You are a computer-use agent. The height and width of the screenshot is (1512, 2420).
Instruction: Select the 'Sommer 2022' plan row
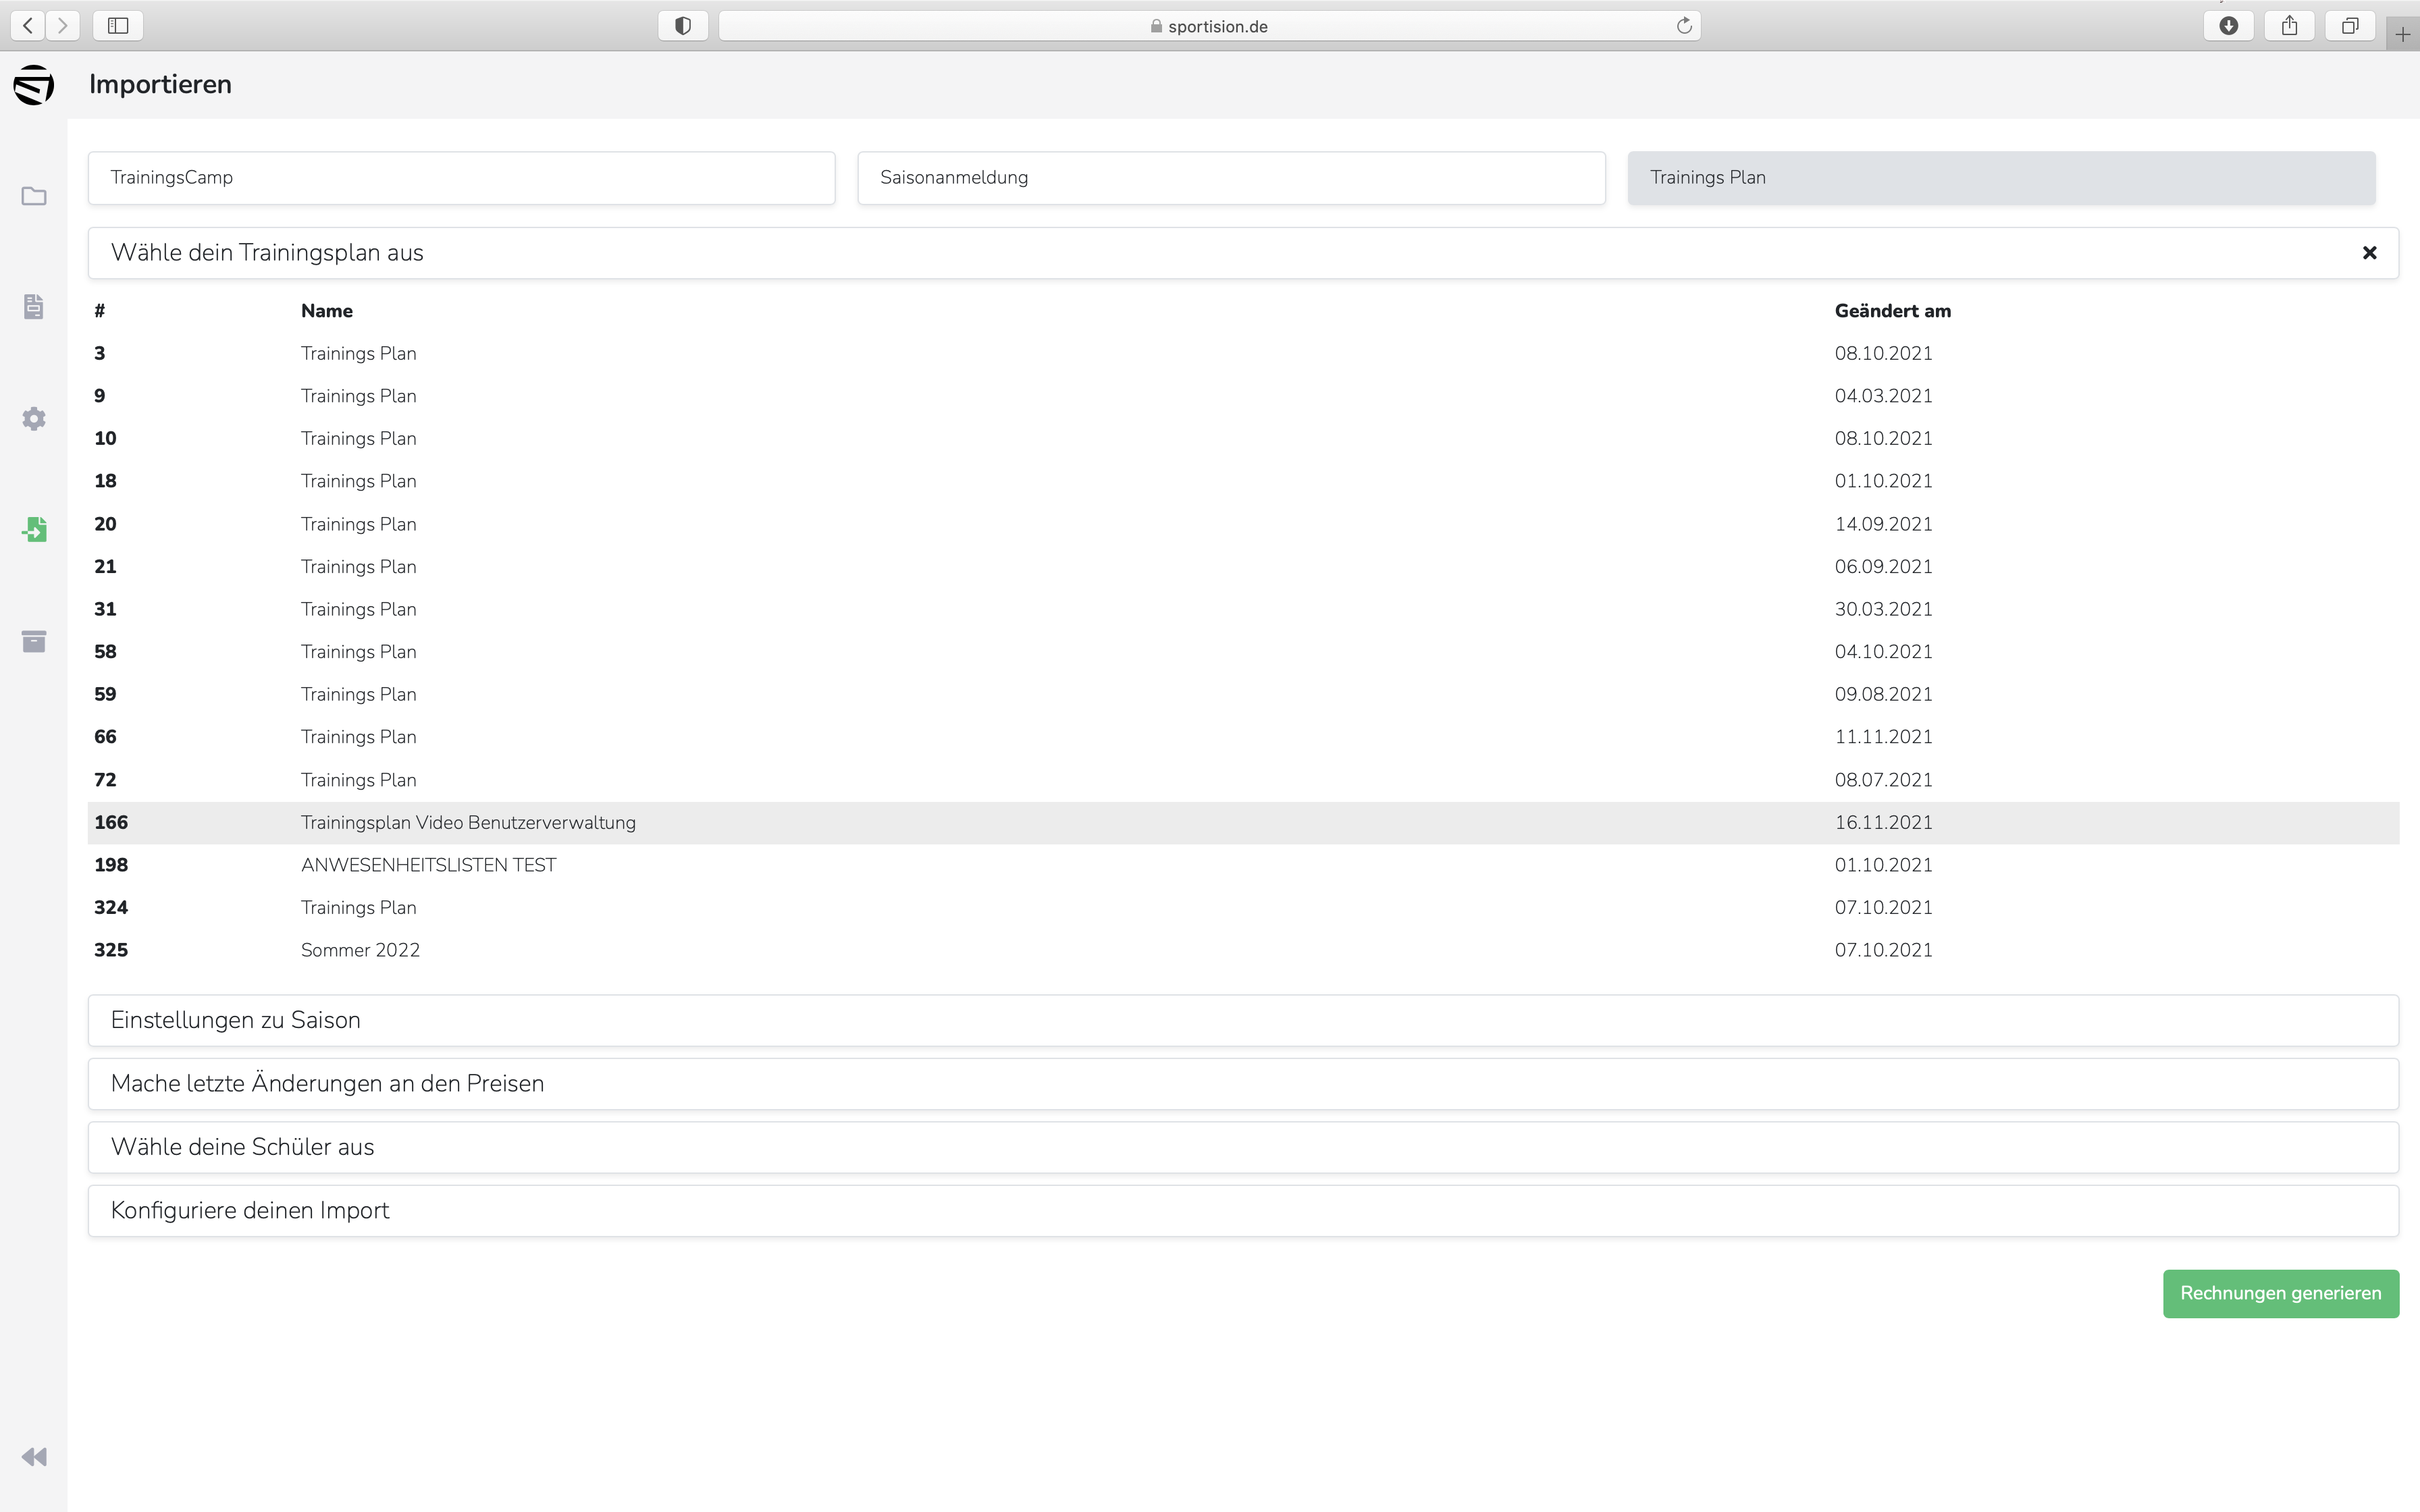[1243, 951]
